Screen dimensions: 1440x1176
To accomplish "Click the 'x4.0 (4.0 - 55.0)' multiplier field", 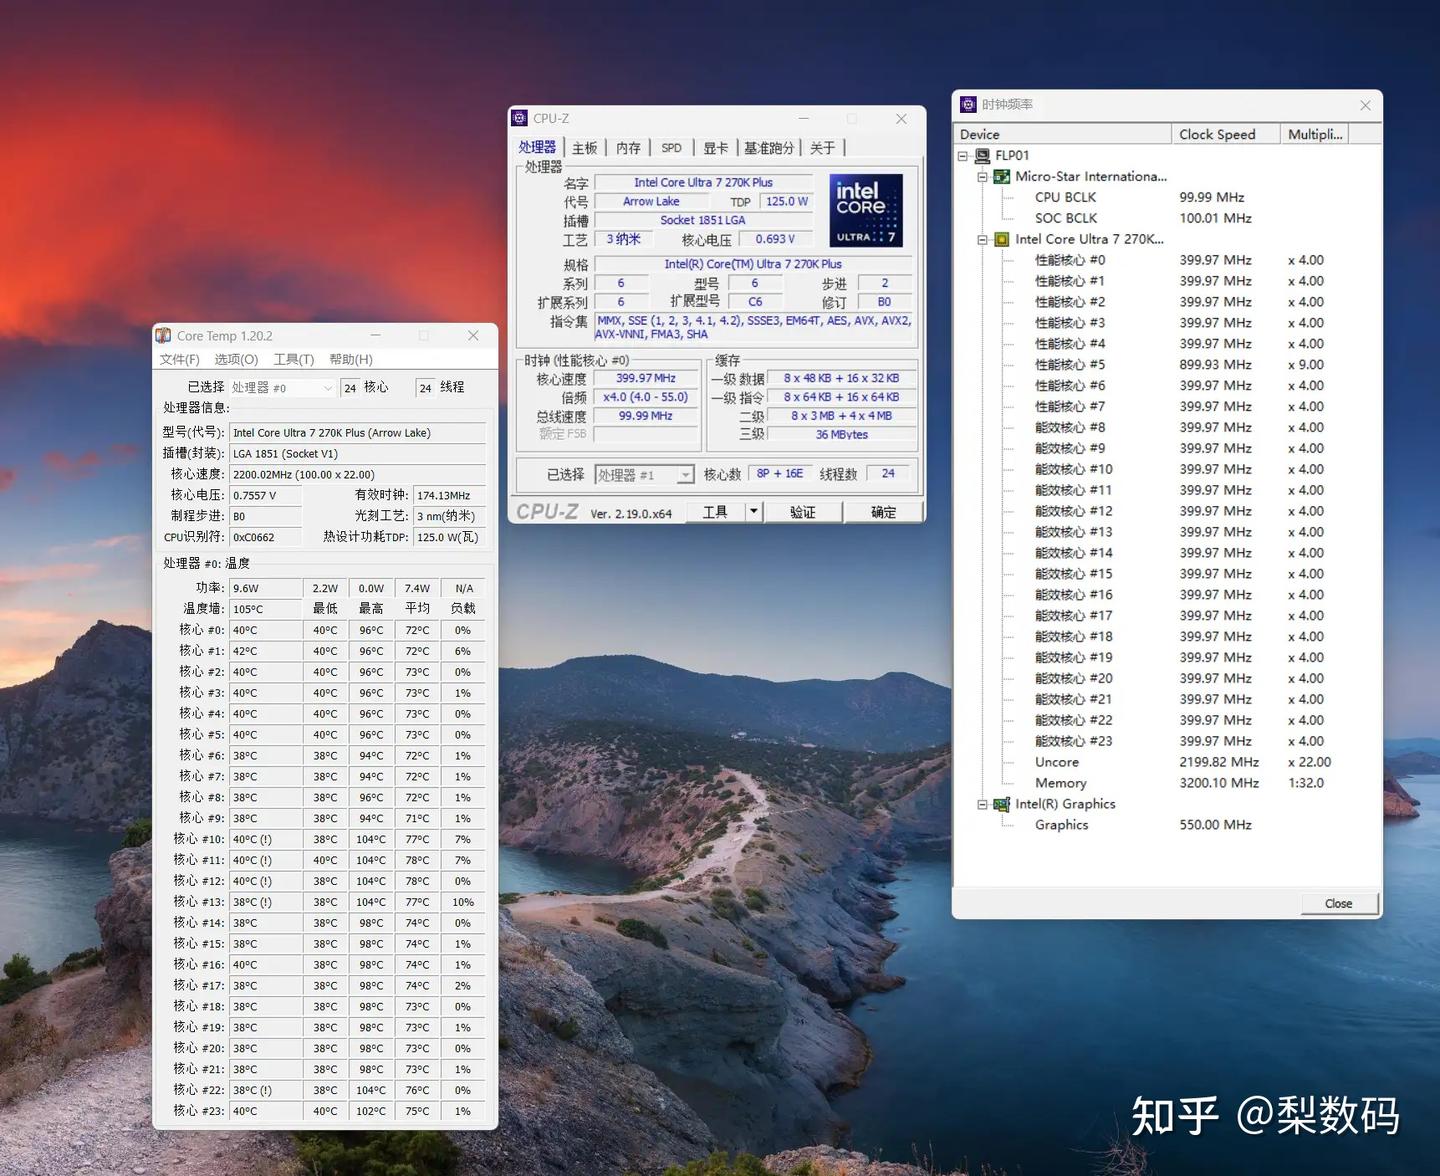I will point(646,398).
